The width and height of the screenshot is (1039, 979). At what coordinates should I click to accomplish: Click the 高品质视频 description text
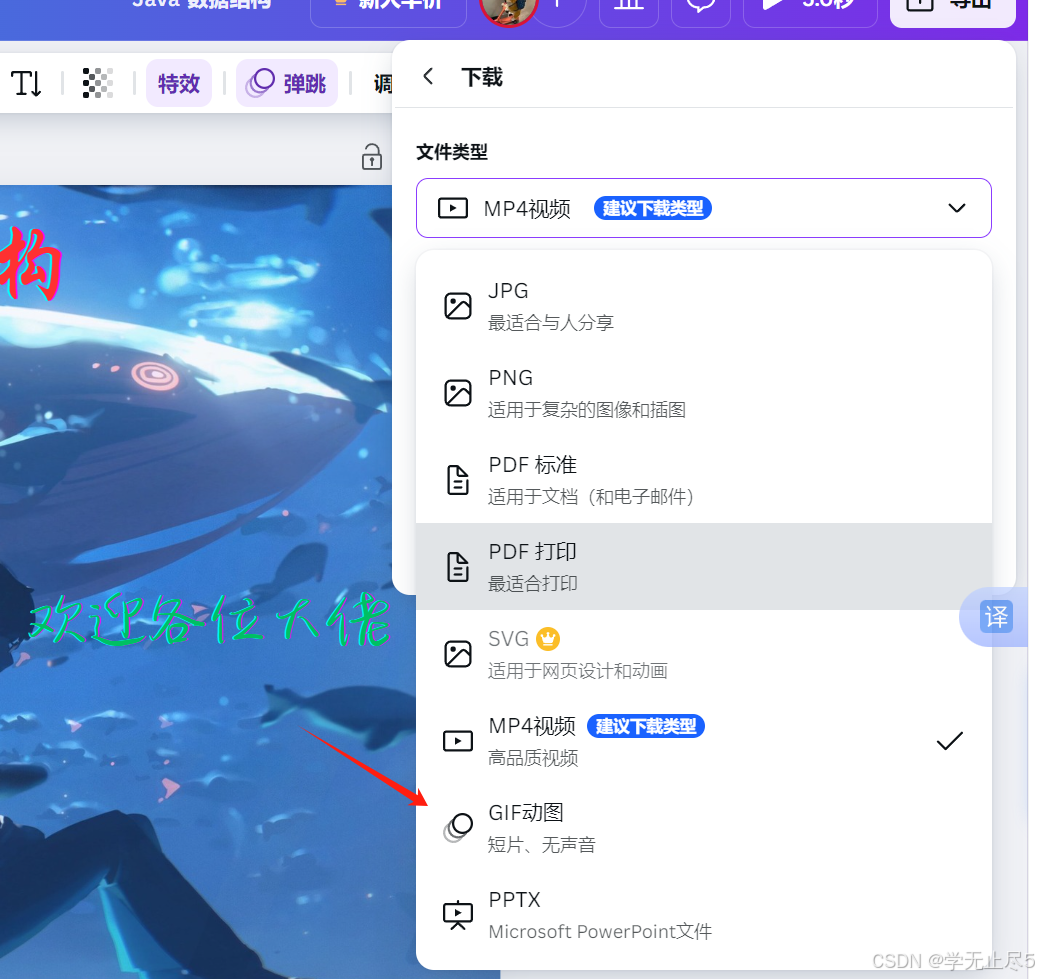click(x=533, y=758)
